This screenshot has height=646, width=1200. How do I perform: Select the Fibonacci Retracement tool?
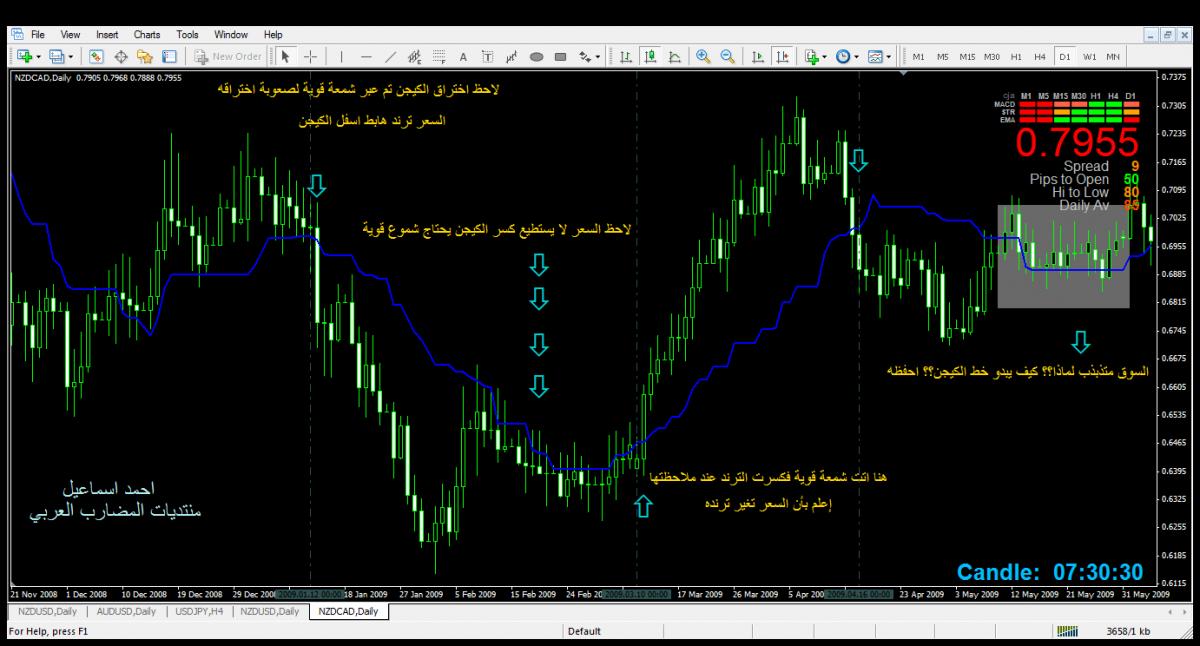(439, 57)
